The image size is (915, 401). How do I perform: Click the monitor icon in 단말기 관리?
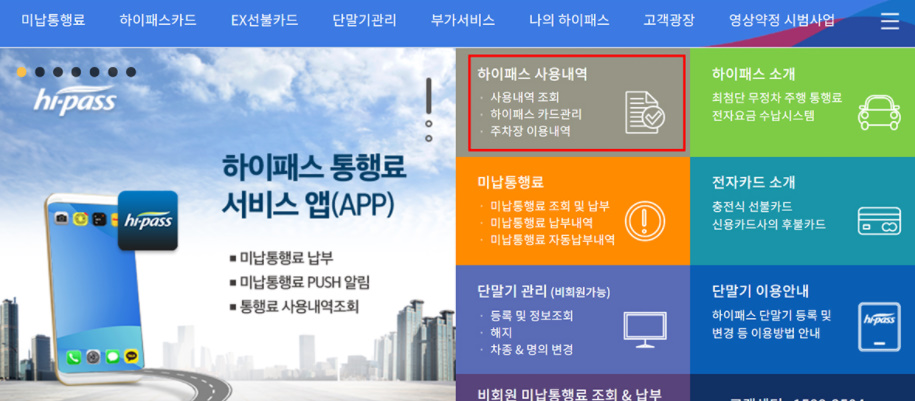click(645, 330)
